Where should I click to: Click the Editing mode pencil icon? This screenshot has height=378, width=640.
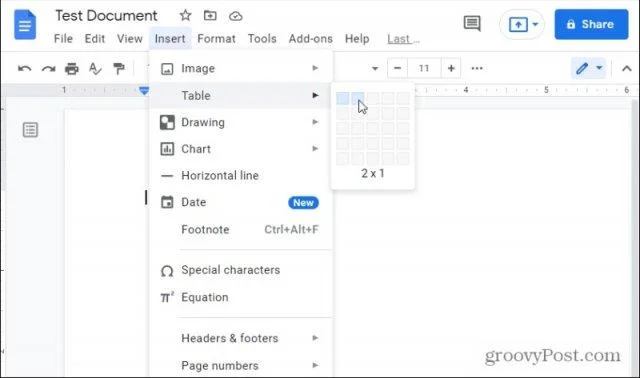582,68
